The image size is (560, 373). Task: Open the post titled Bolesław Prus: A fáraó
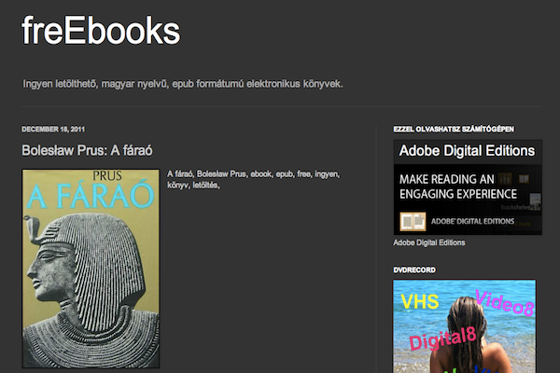[x=87, y=150]
